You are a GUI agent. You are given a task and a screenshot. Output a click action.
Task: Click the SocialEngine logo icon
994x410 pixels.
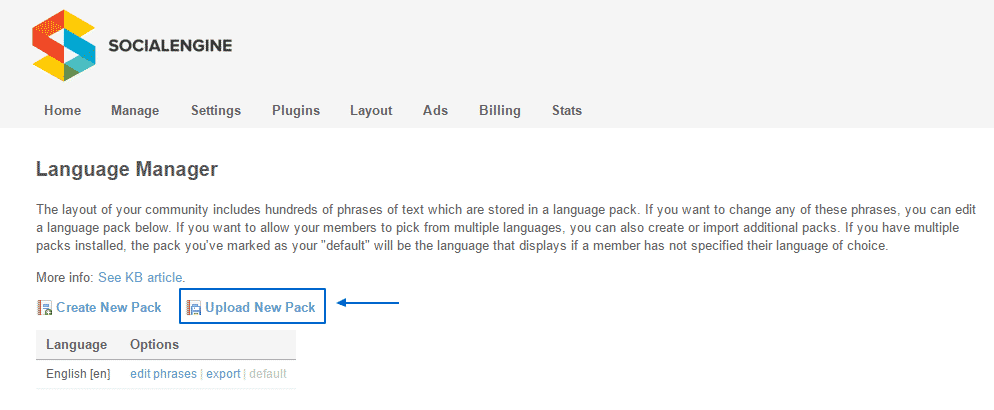coord(64,45)
